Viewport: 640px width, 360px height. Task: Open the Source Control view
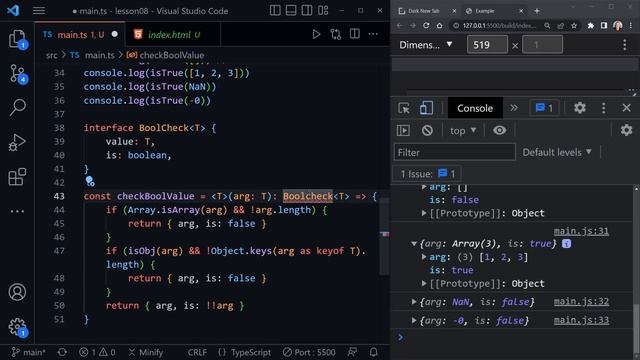(x=17, y=74)
